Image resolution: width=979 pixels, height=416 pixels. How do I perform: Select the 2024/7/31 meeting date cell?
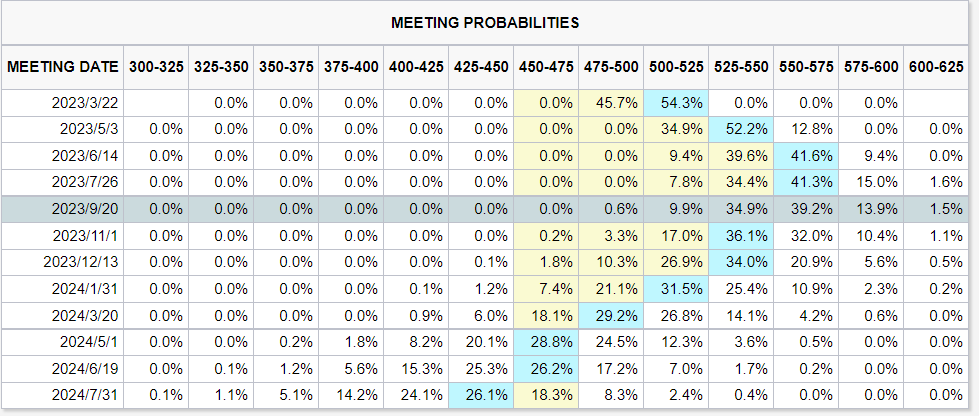[62, 395]
